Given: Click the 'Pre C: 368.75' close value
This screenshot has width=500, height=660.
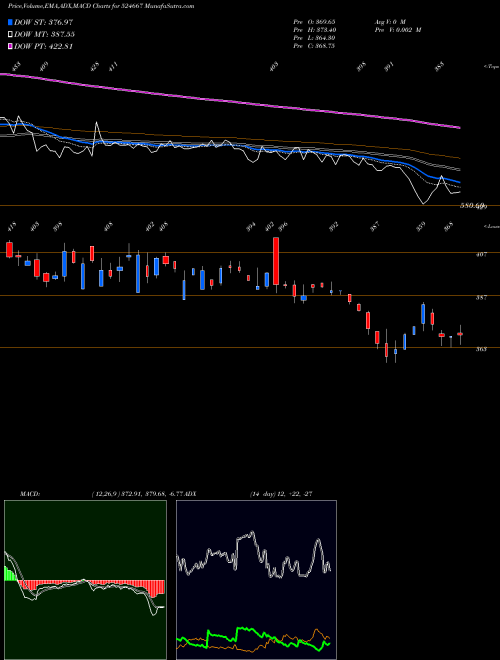Looking at the screenshot, I should point(314,46).
